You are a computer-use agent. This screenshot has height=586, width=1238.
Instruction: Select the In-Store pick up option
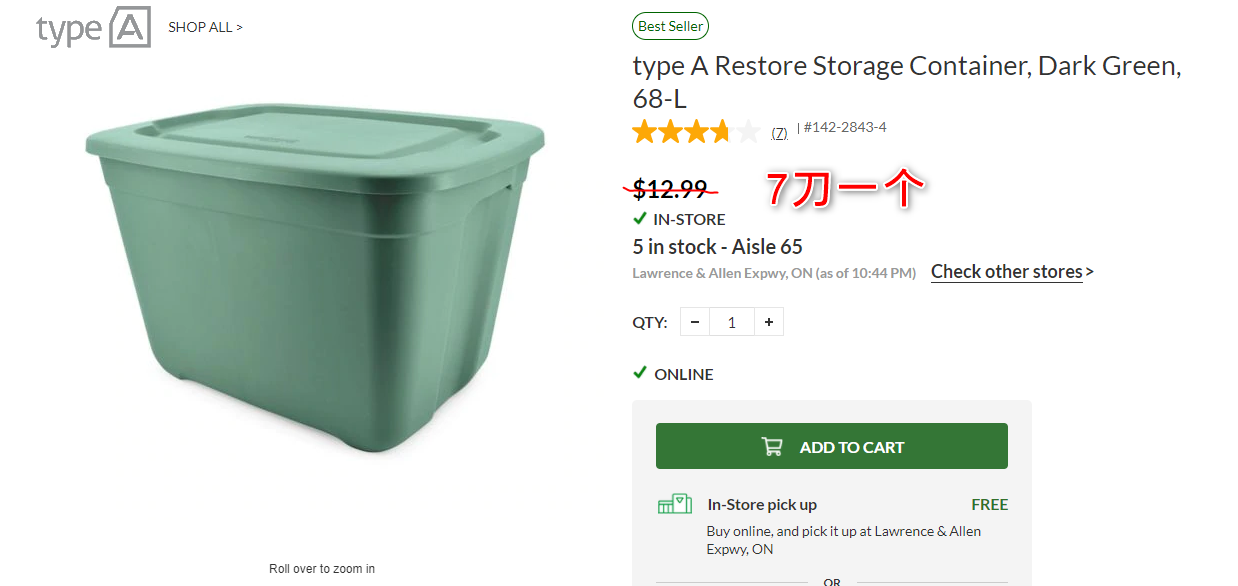[762, 505]
